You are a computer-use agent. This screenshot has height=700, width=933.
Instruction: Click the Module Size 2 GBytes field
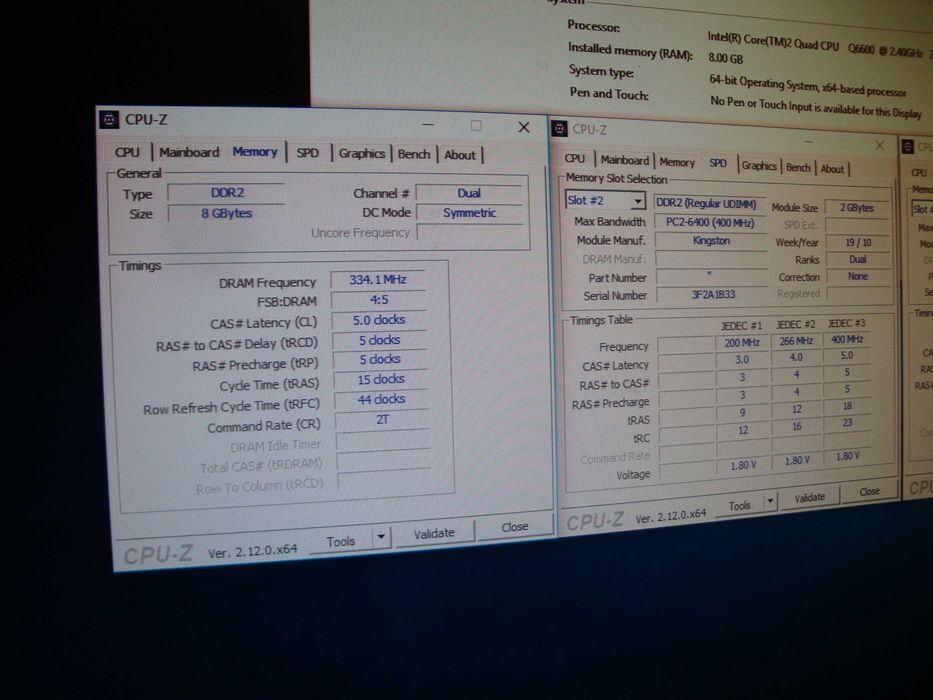857,208
